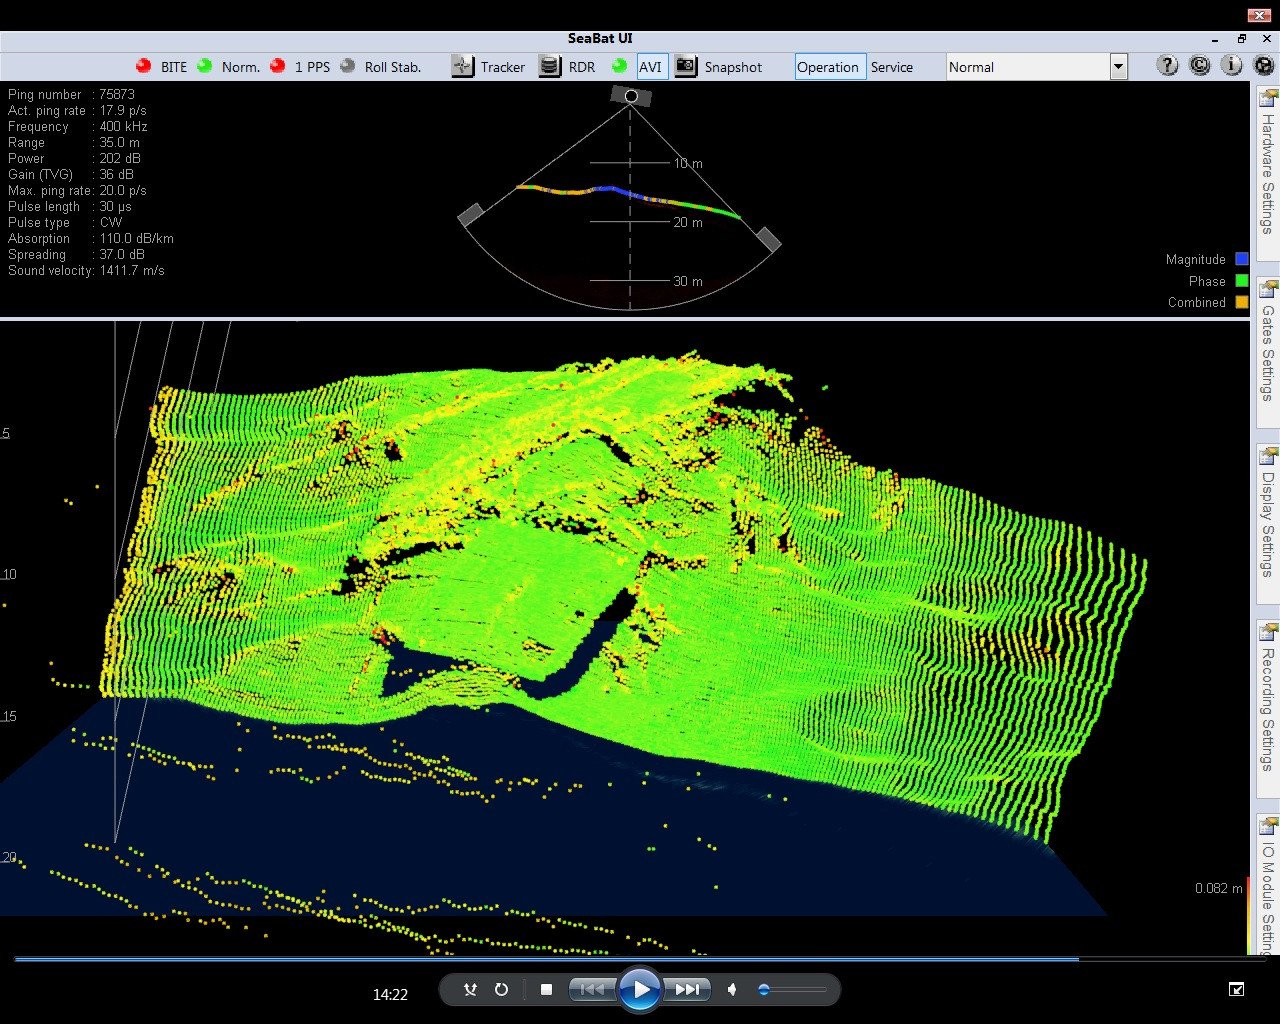Image resolution: width=1280 pixels, height=1024 pixels.
Task: Open Hardware Settings side panel
Action: 1267,163
